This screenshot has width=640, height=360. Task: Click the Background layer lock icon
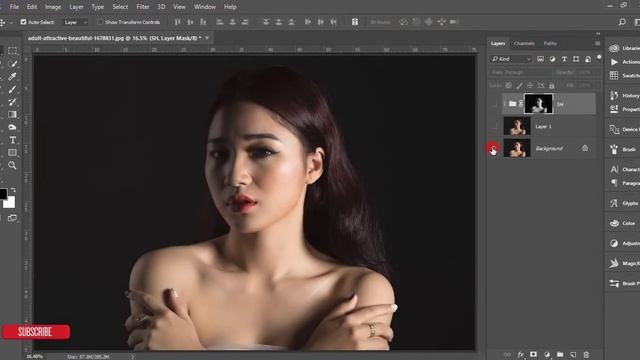pyautogui.click(x=585, y=148)
